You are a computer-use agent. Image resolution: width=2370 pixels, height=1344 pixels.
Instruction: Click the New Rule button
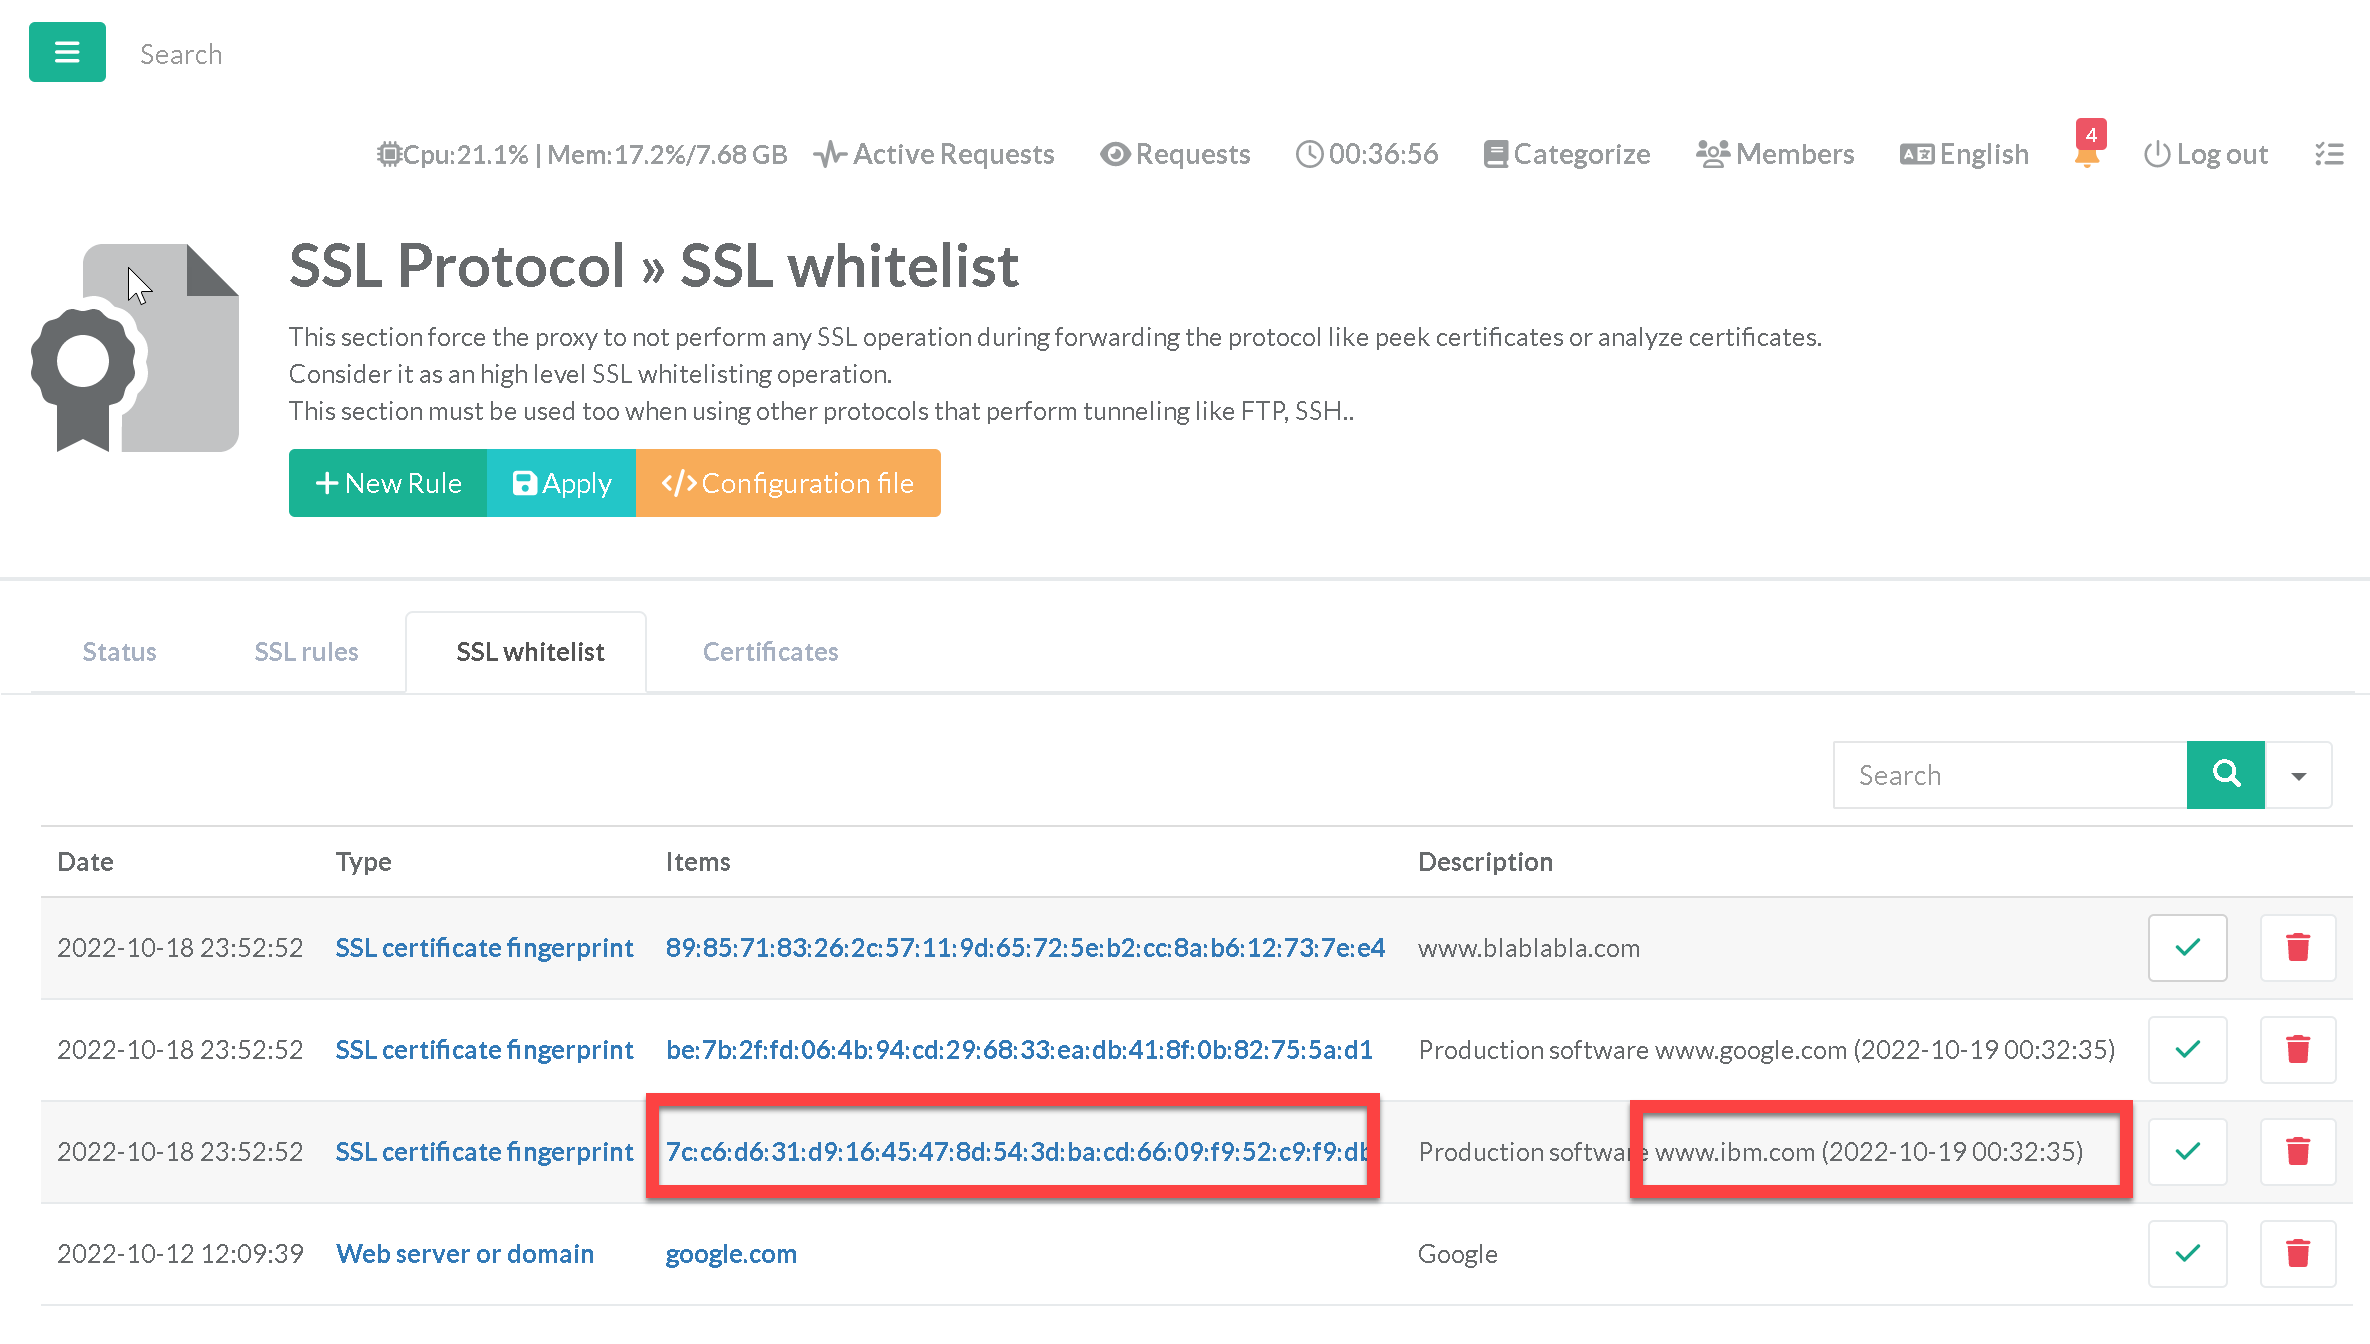[388, 483]
